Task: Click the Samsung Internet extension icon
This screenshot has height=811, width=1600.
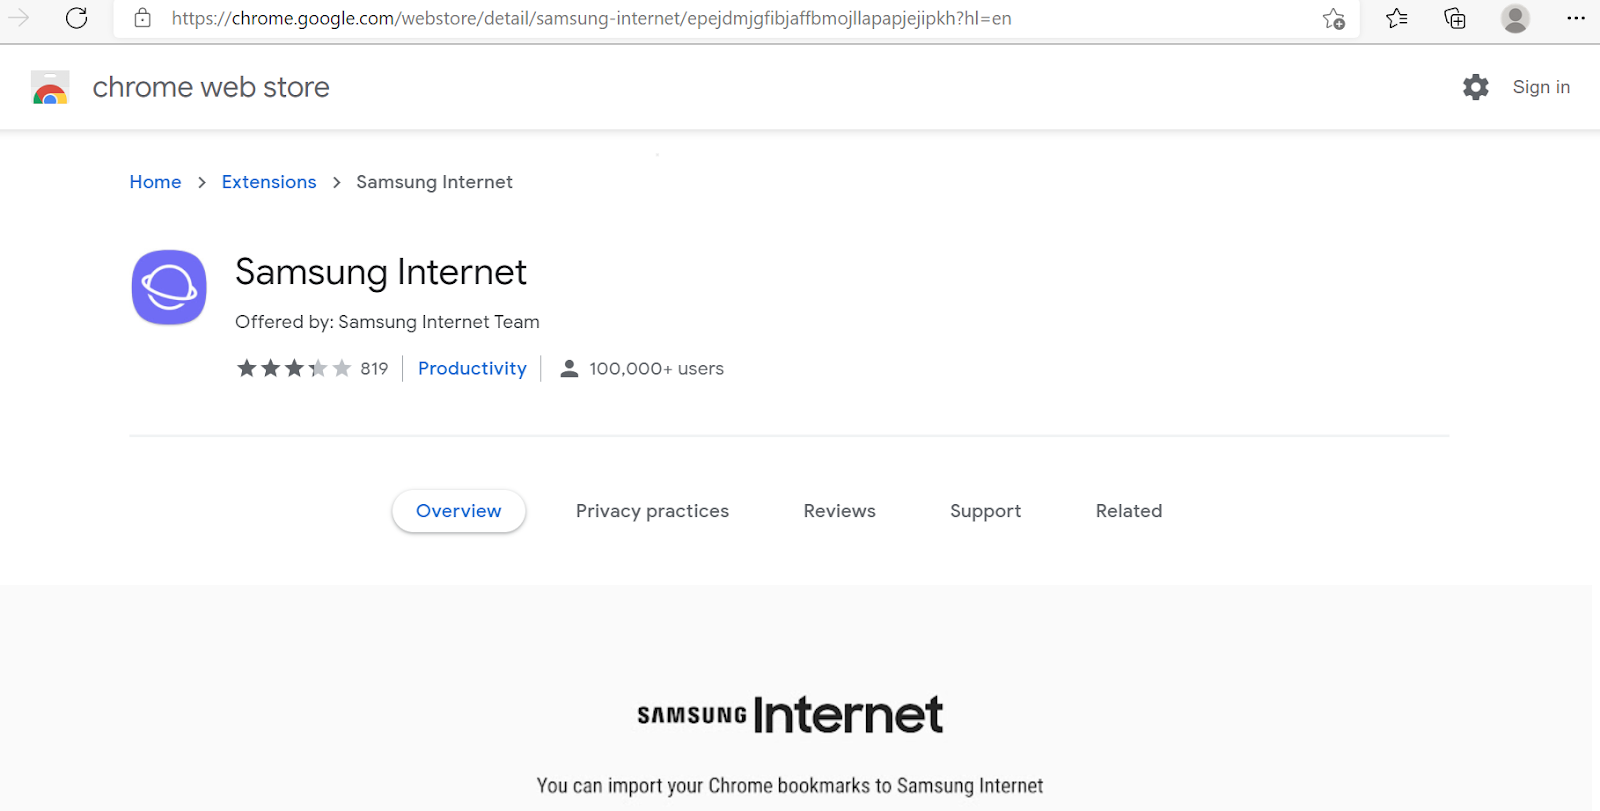Action: click(169, 287)
